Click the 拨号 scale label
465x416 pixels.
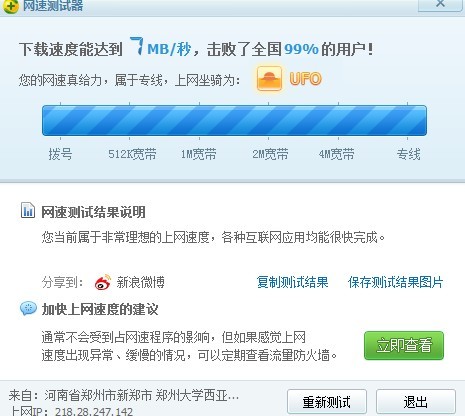pyautogui.click(x=60, y=154)
